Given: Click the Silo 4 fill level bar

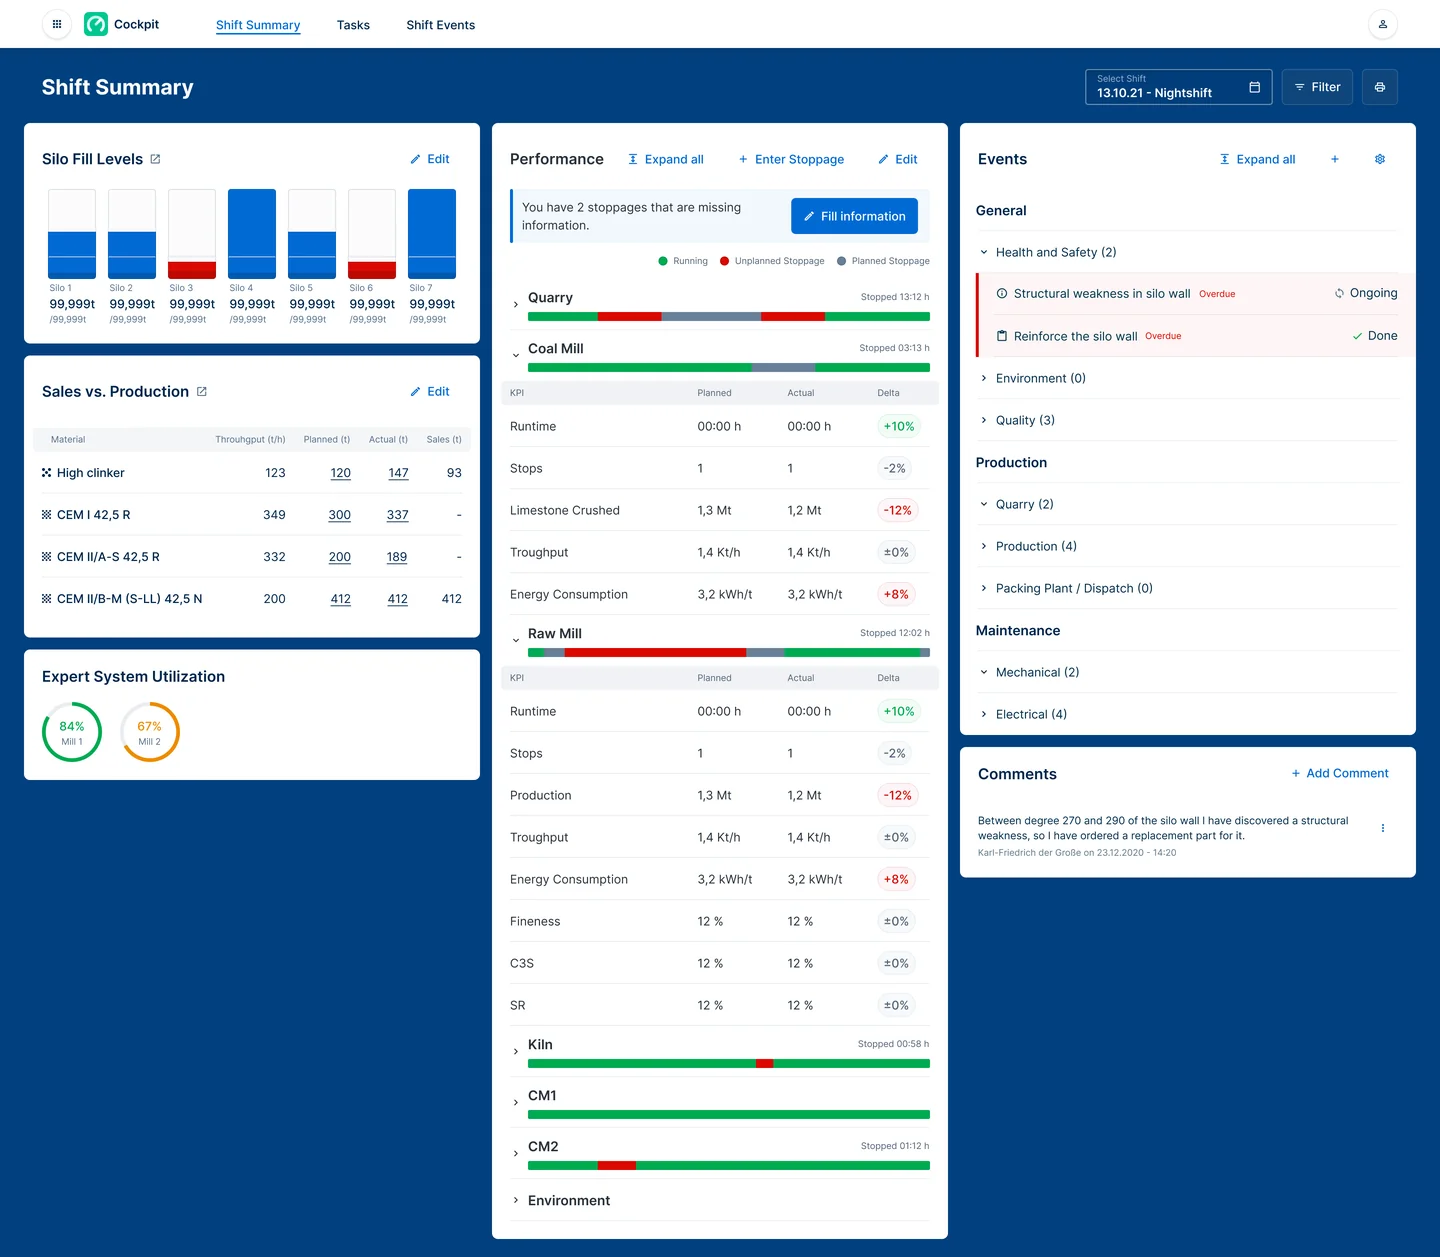Looking at the screenshot, I should click(252, 234).
